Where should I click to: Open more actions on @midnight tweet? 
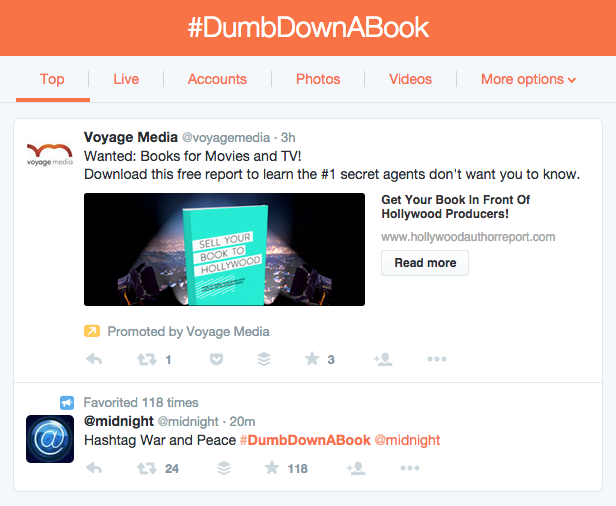[x=410, y=468]
